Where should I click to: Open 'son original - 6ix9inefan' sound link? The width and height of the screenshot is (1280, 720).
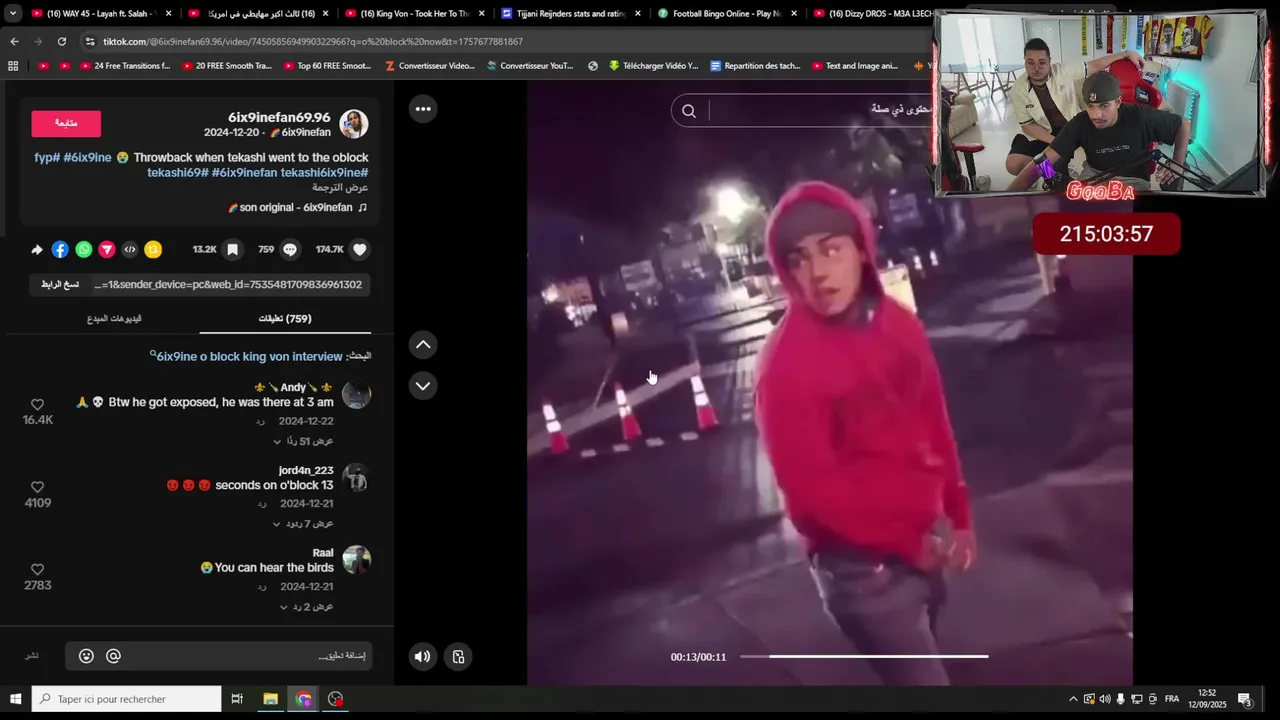coord(297,208)
